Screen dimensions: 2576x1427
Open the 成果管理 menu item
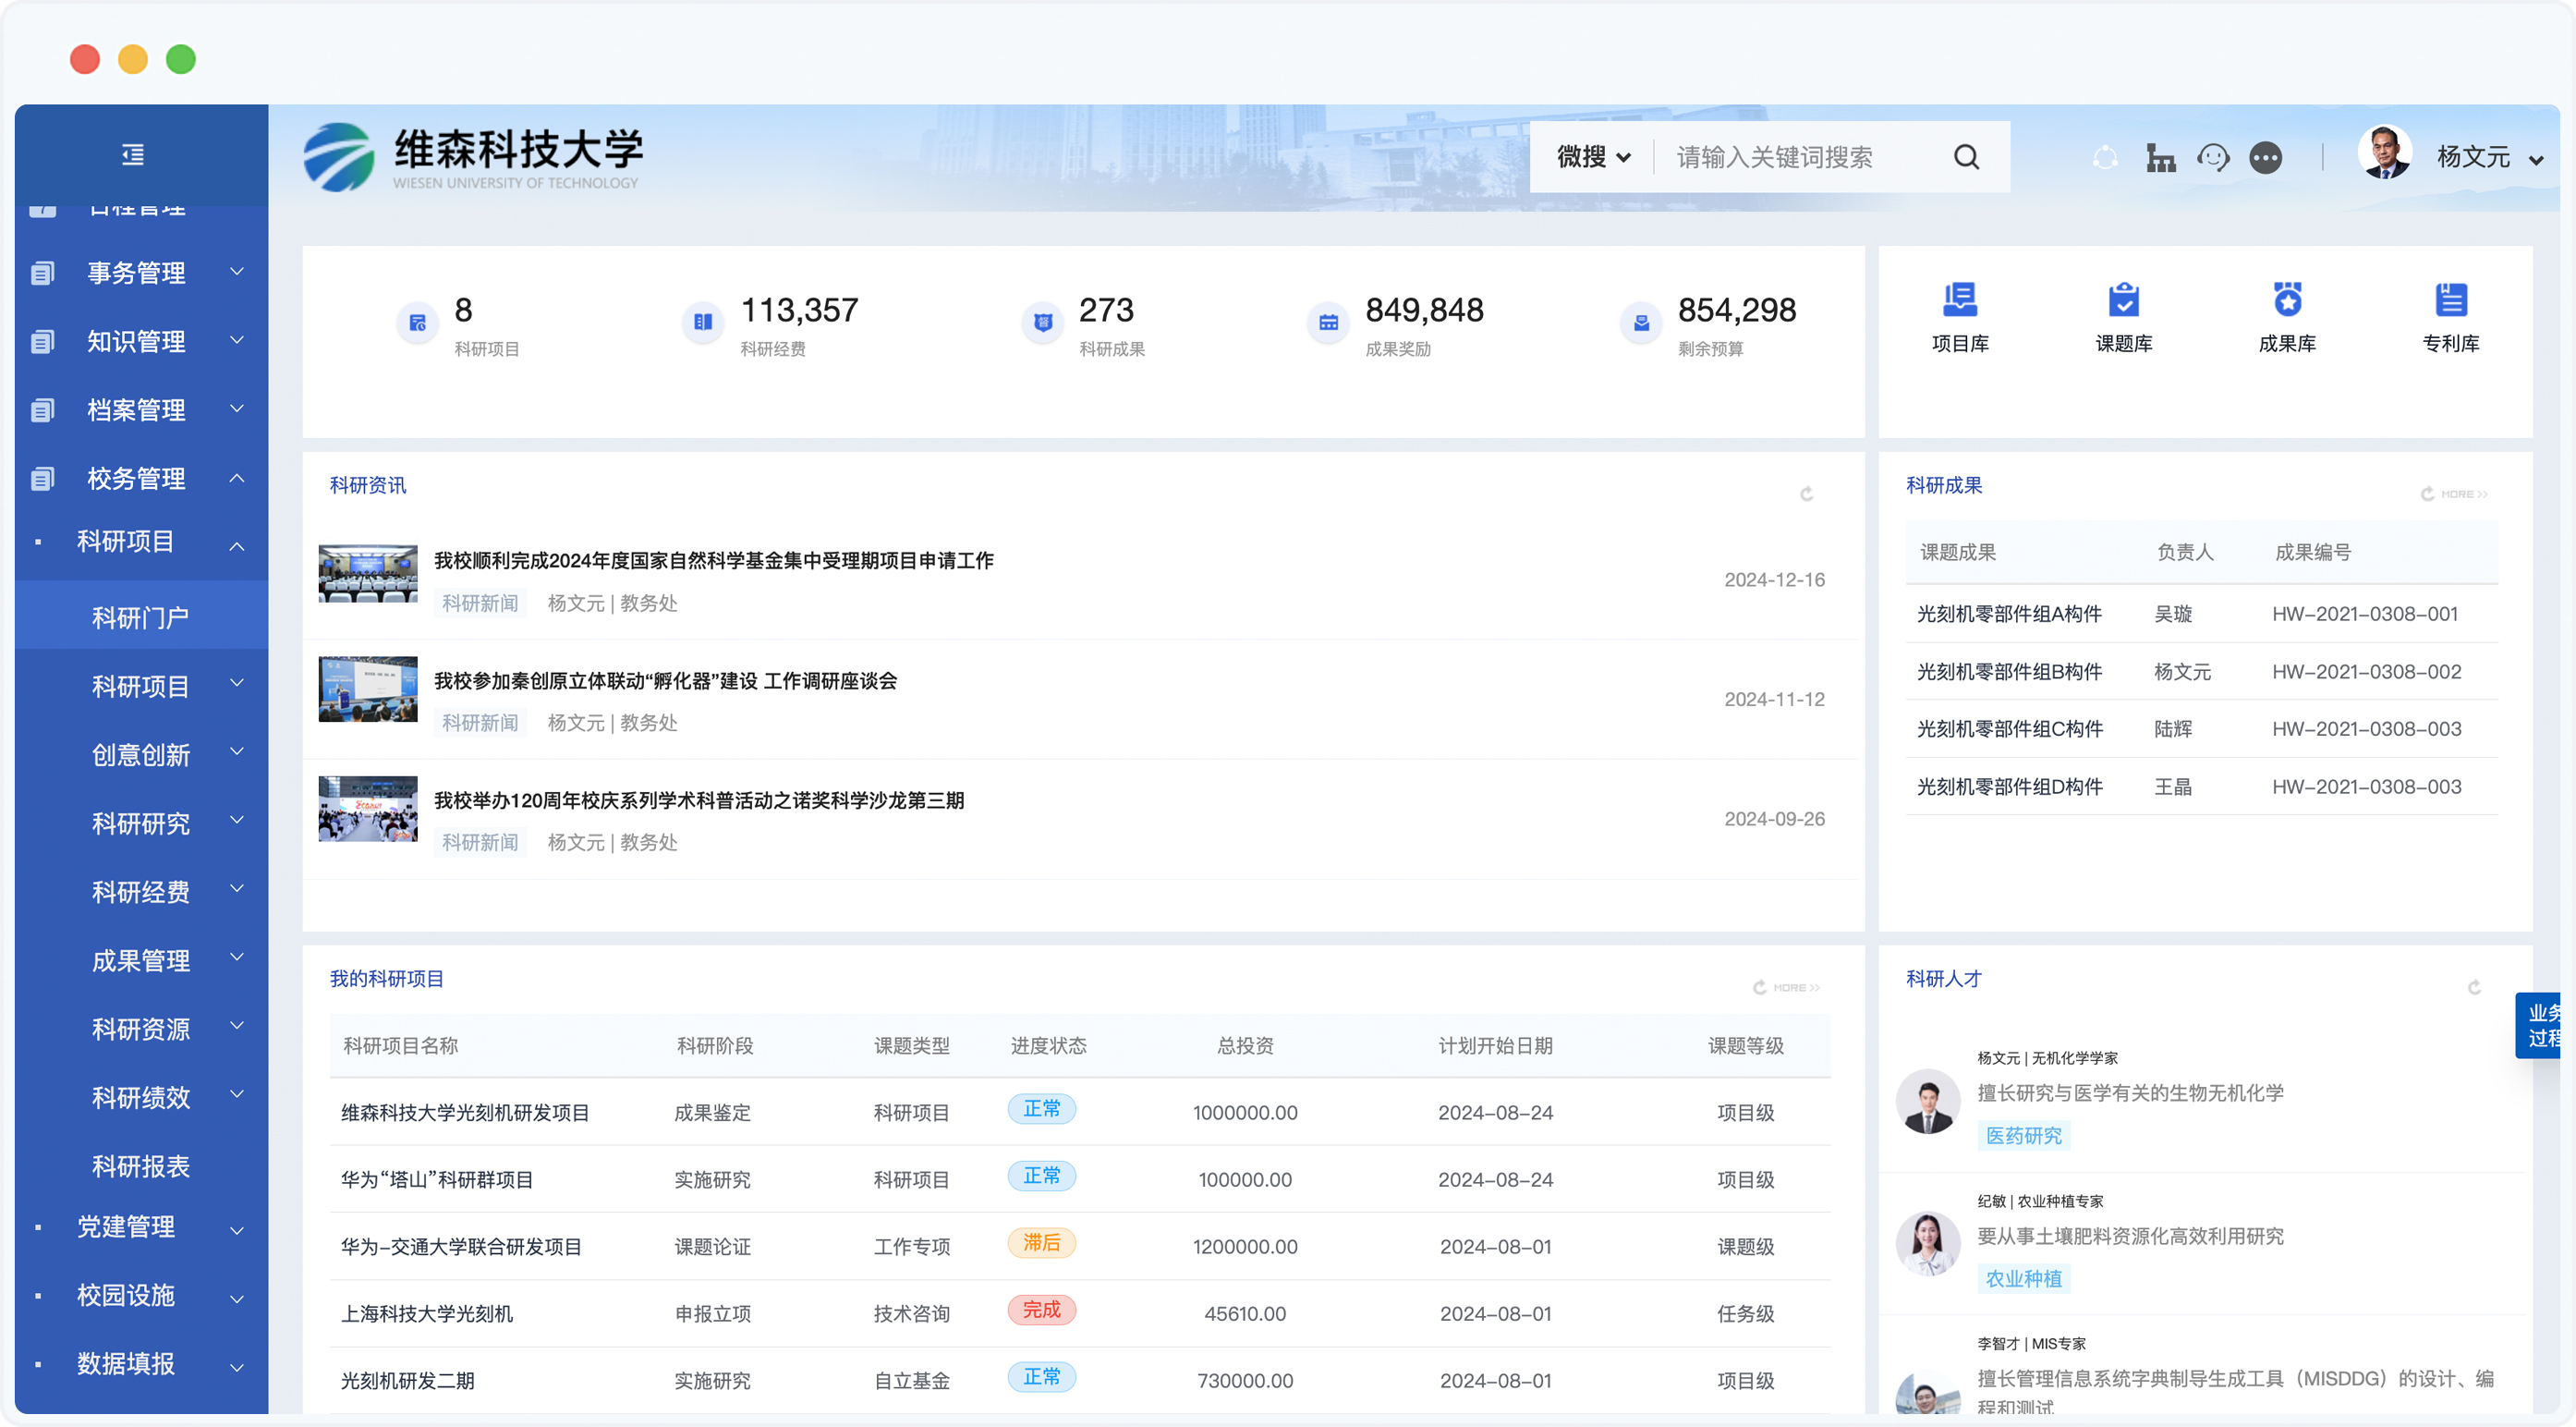141,961
